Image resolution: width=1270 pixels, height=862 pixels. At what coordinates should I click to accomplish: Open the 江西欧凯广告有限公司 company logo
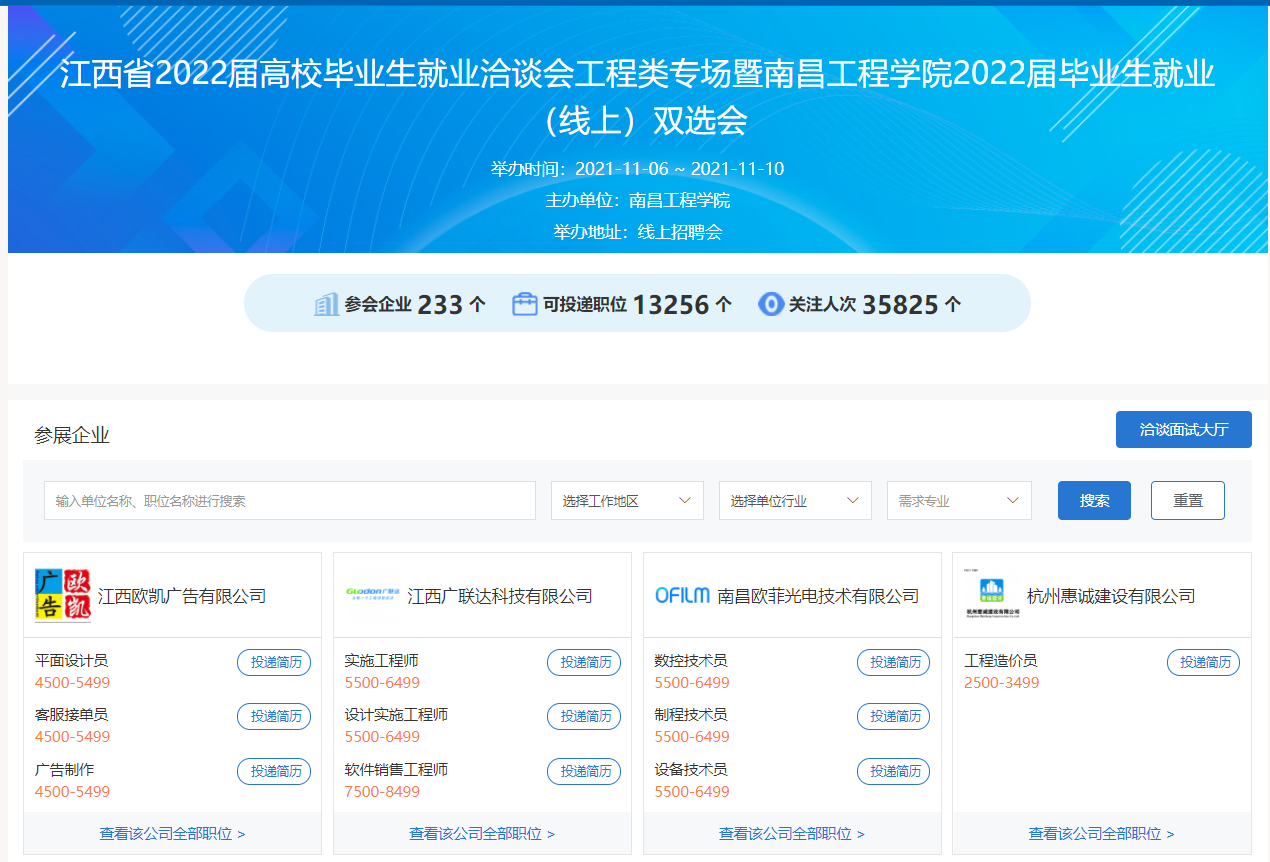point(62,596)
